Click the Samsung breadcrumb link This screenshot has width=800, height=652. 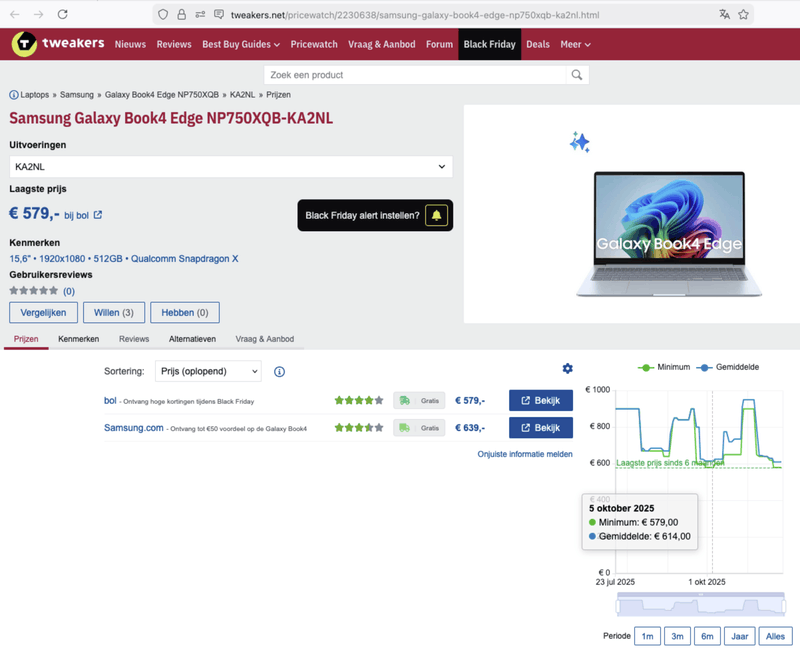pos(77,95)
